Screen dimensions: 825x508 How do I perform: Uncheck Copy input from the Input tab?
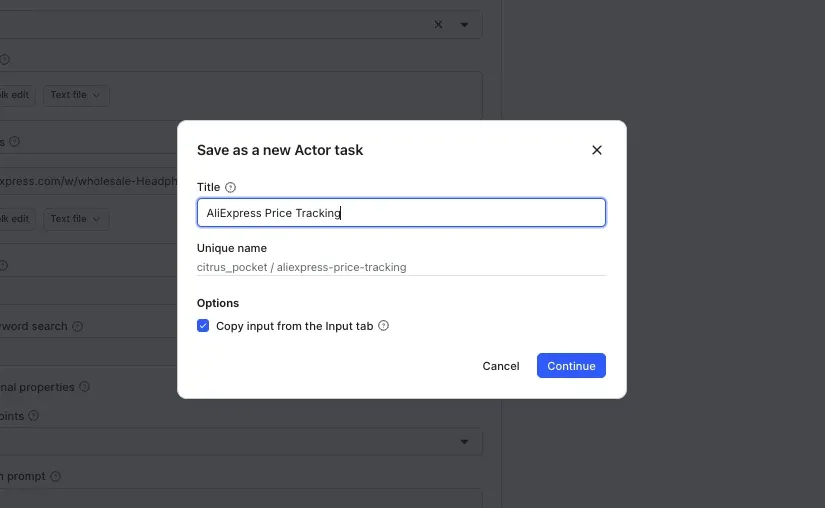click(203, 326)
